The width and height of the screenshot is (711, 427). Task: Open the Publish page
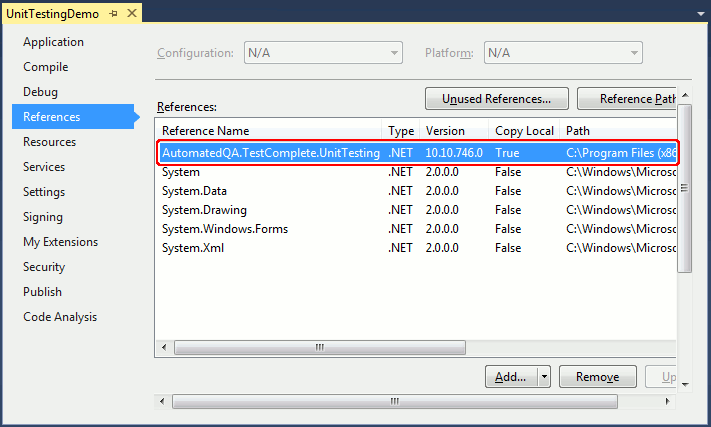pos(43,291)
